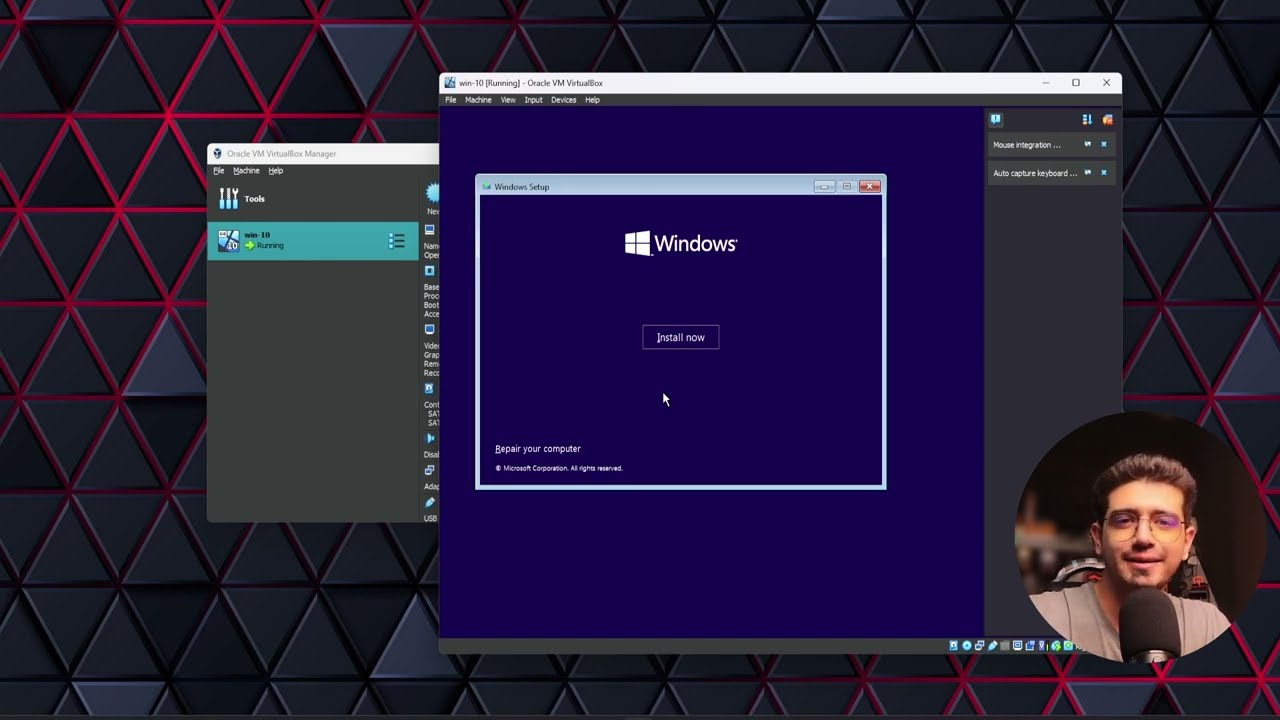This screenshot has height=720, width=1280.
Task: Click the shared folders status icon
Action: coord(1005,646)
